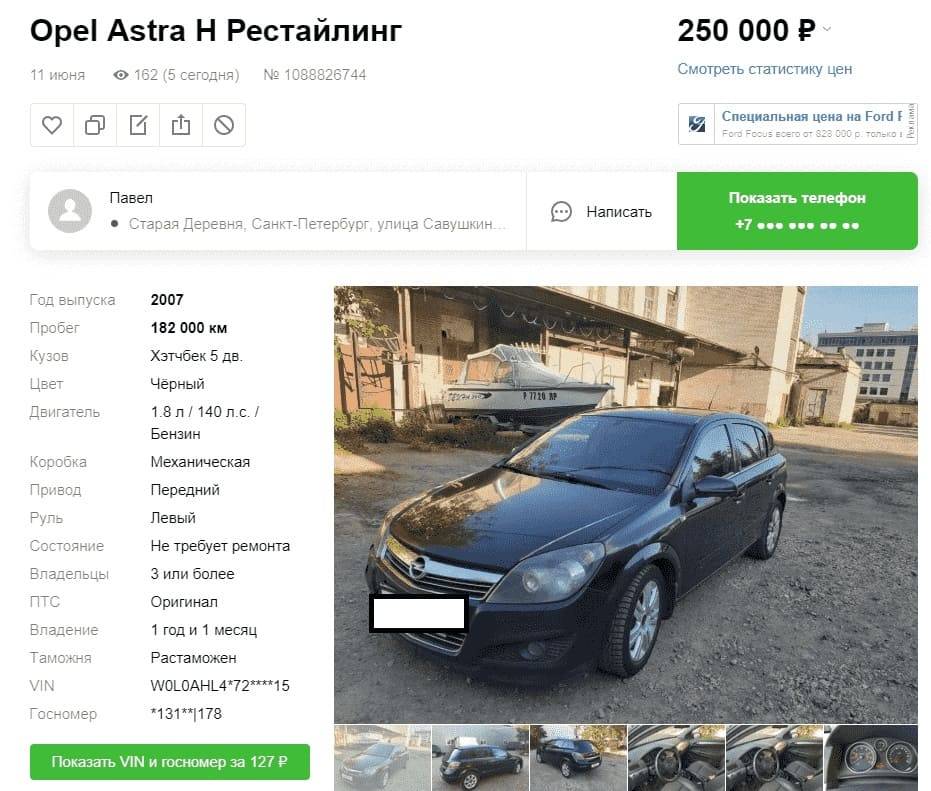Screen dimensions: 931x791
Task: Click Написать to message the seller
Action: 619,212
